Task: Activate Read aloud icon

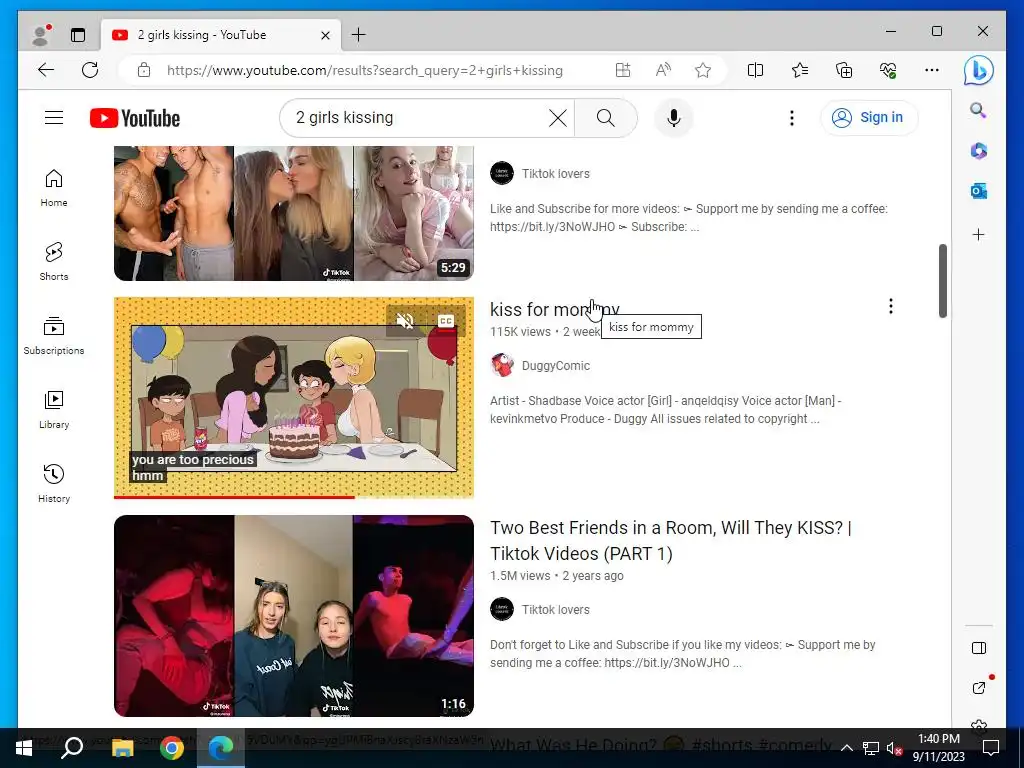Action: 663,71
